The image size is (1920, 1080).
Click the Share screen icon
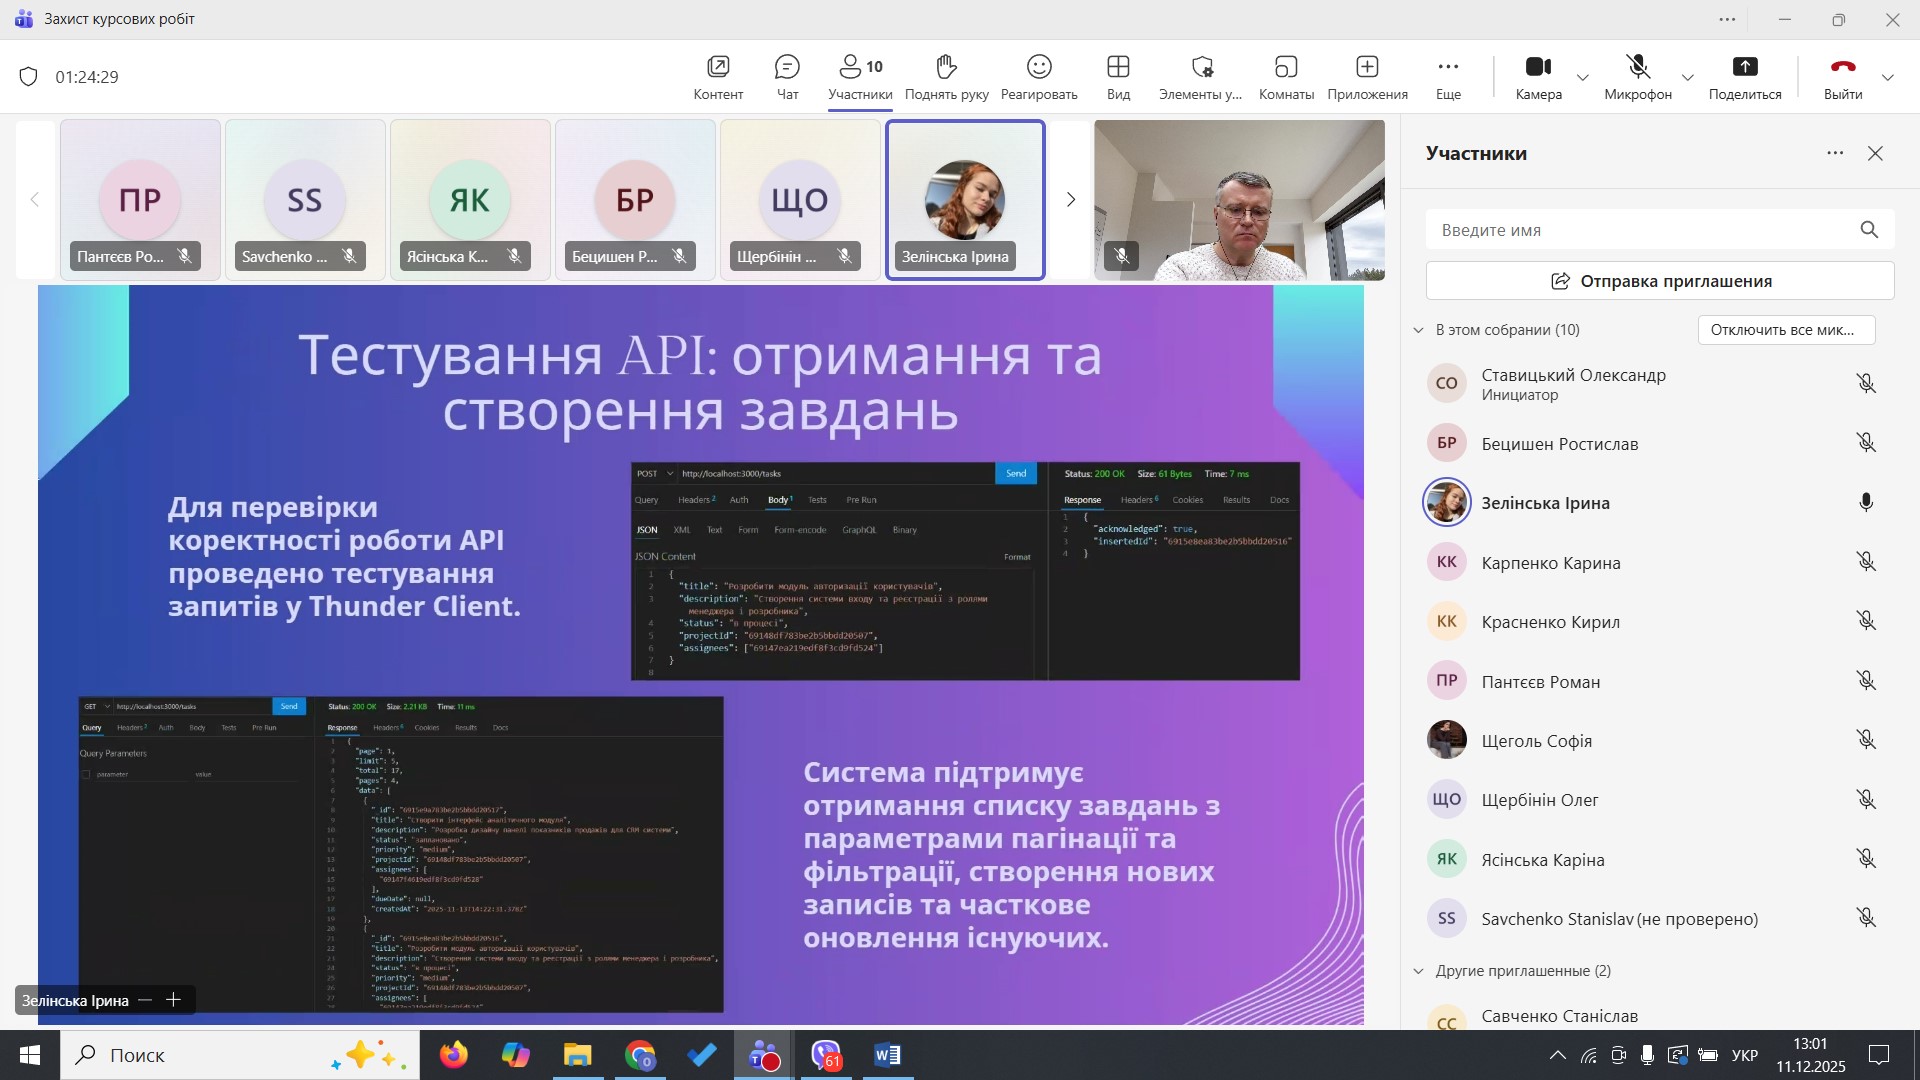pos(1744,67)
